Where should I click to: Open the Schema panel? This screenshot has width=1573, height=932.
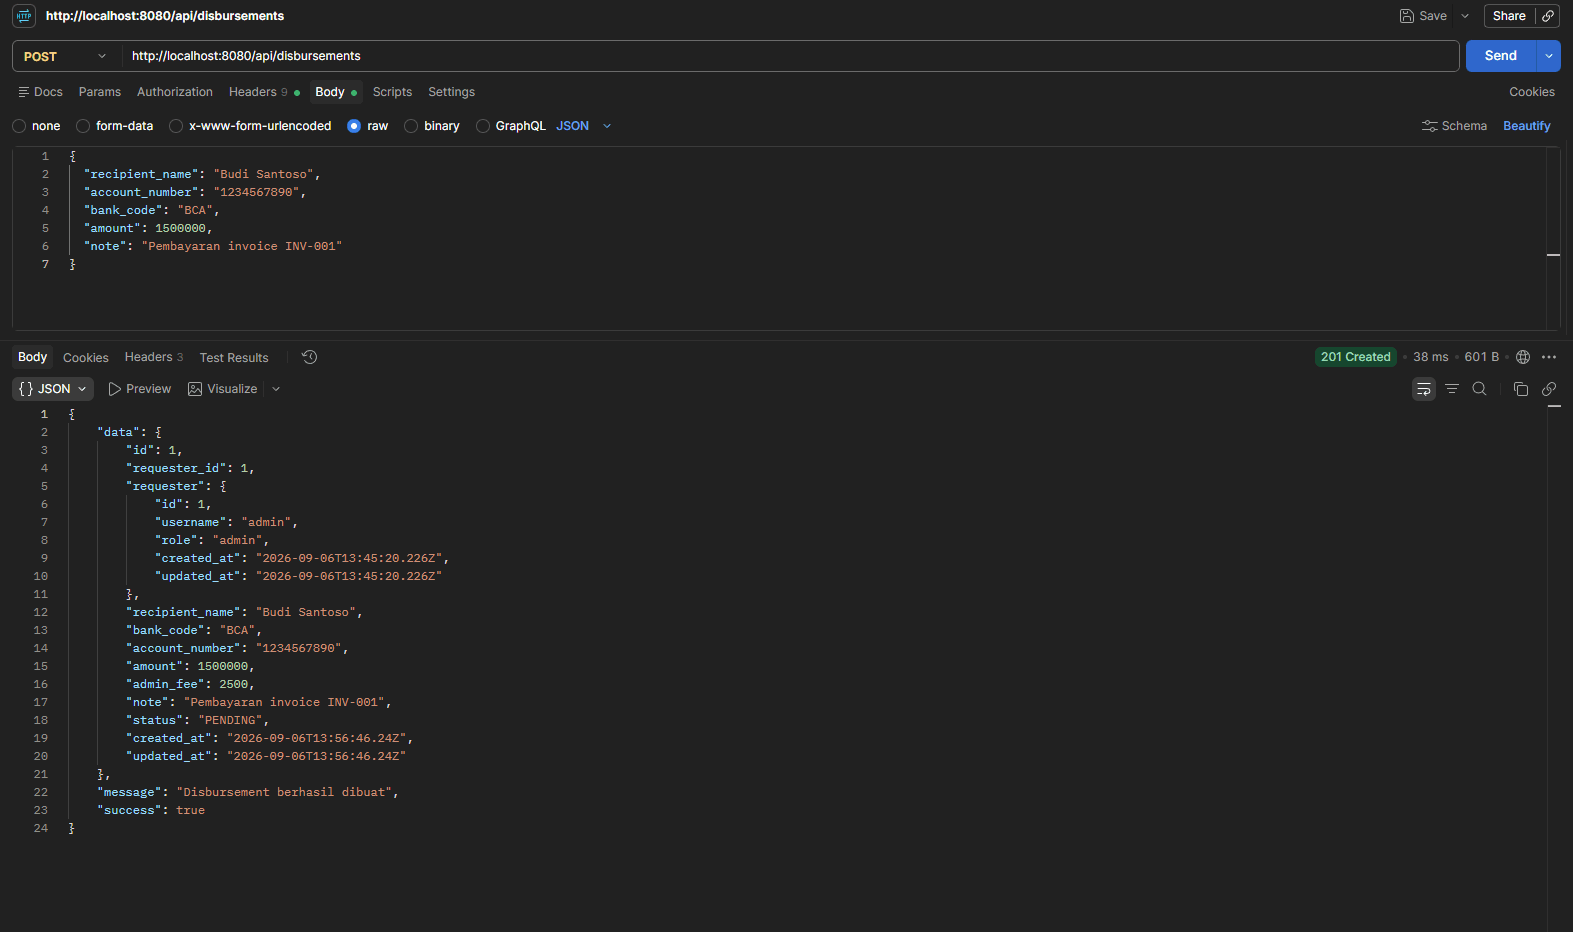[1454, 126]
